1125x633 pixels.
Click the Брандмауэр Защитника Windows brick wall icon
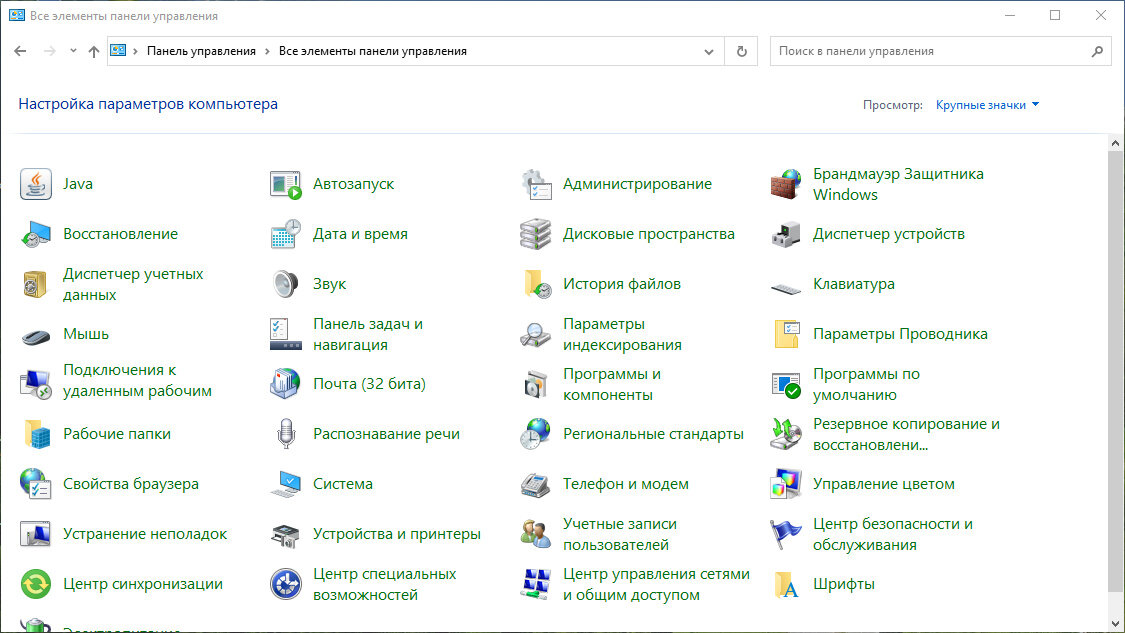786,184
